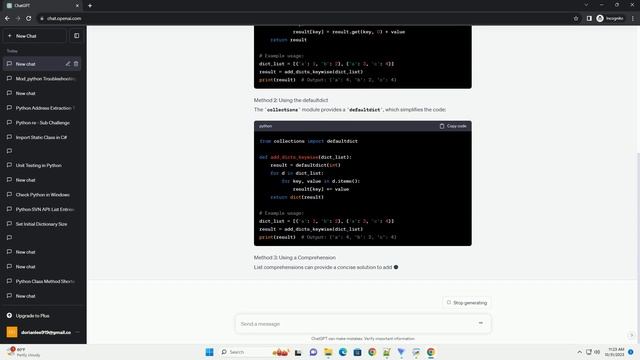The height and width of the screenshot is (360, 640).
Task: Open the Windows Start menu
Action: pos(209,352)
